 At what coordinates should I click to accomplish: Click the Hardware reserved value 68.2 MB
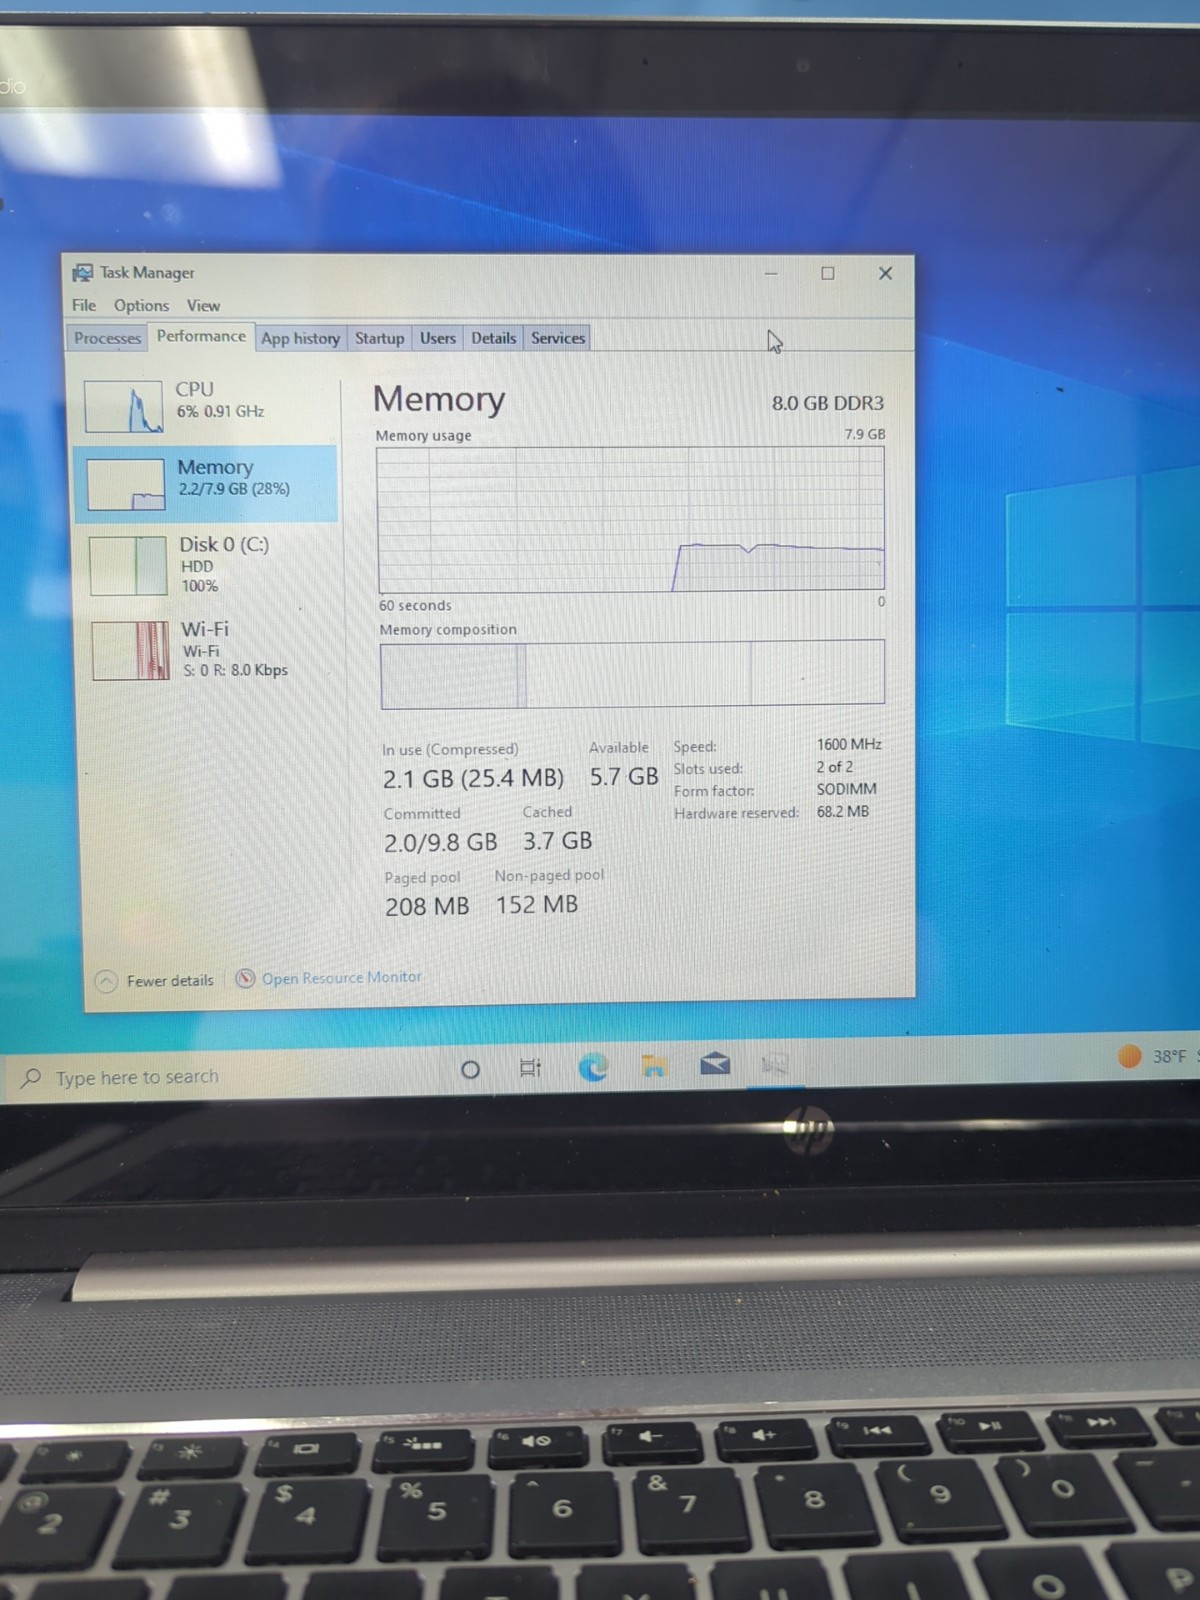tap(842, 811)
